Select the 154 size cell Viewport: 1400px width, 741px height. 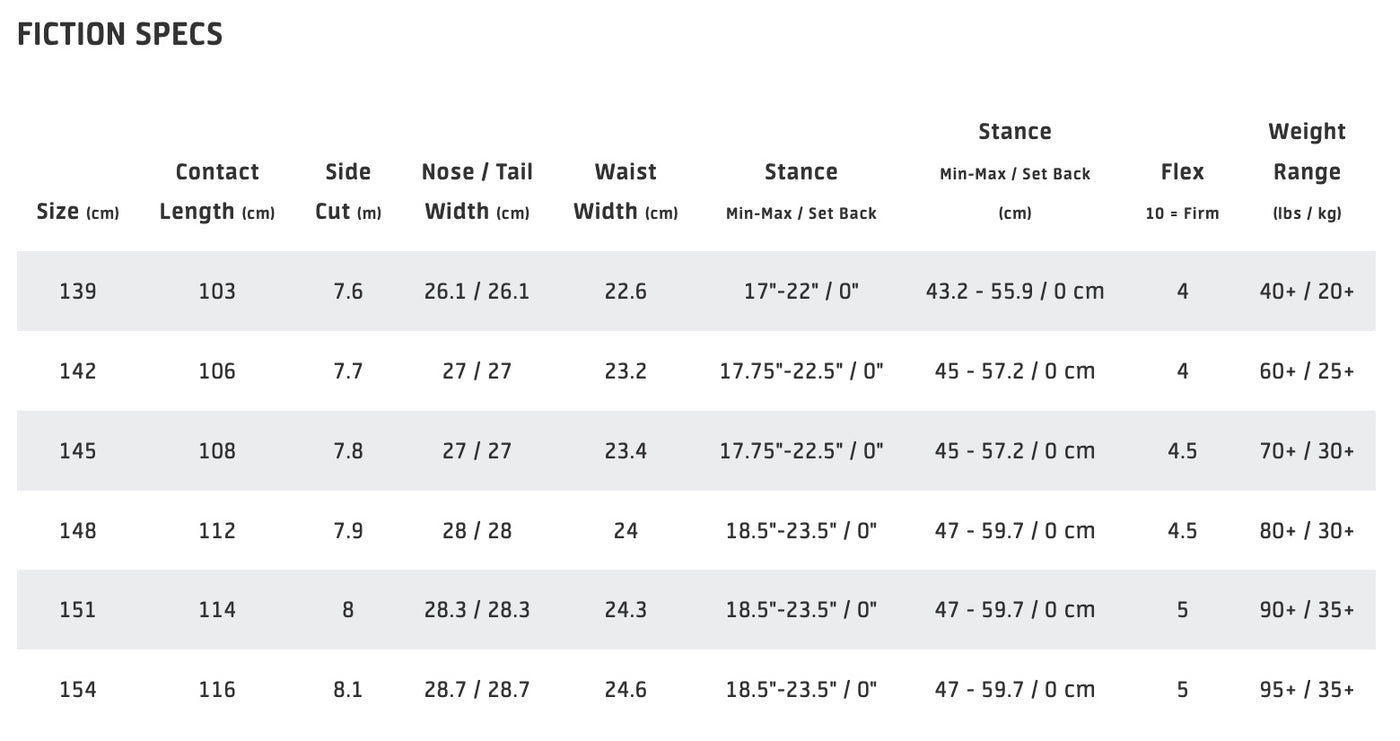click(78, 690)
